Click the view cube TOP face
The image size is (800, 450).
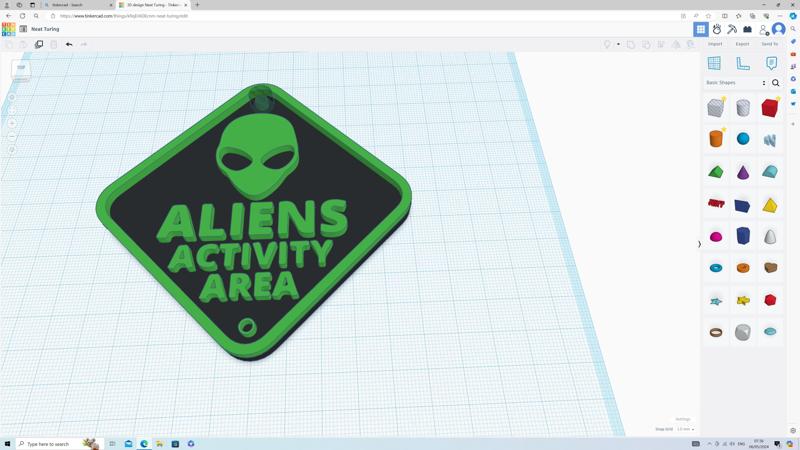click(x=21, y=68)
